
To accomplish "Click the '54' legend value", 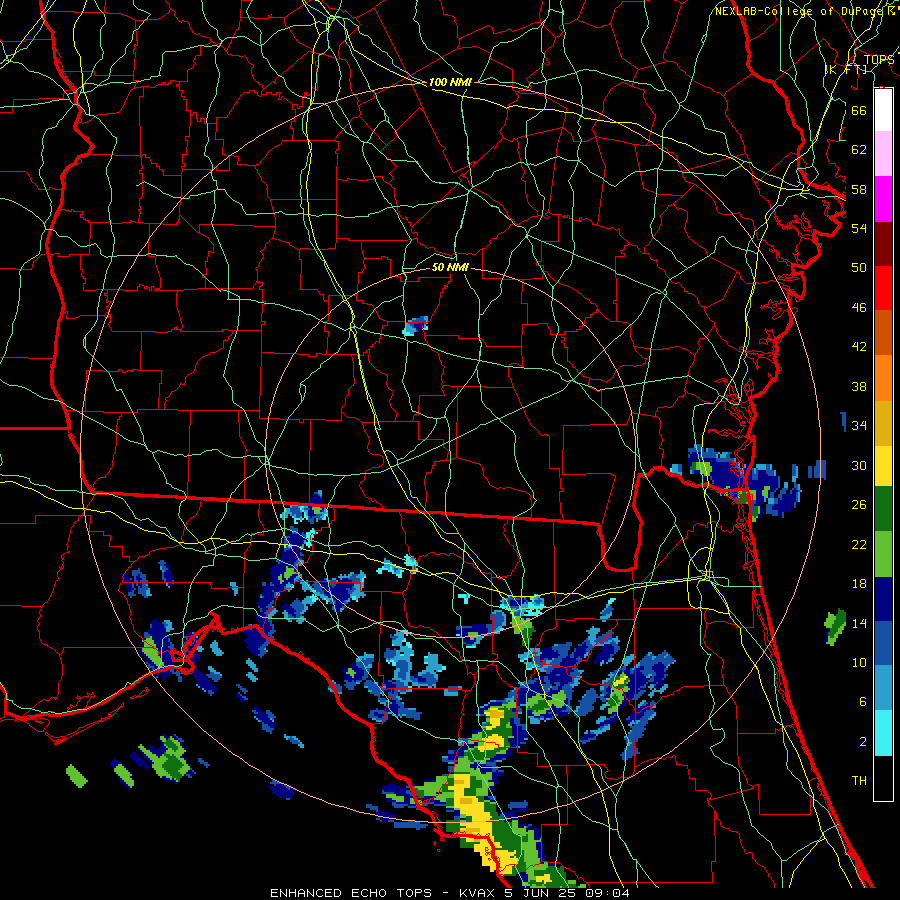I will (x=859, y=228).
